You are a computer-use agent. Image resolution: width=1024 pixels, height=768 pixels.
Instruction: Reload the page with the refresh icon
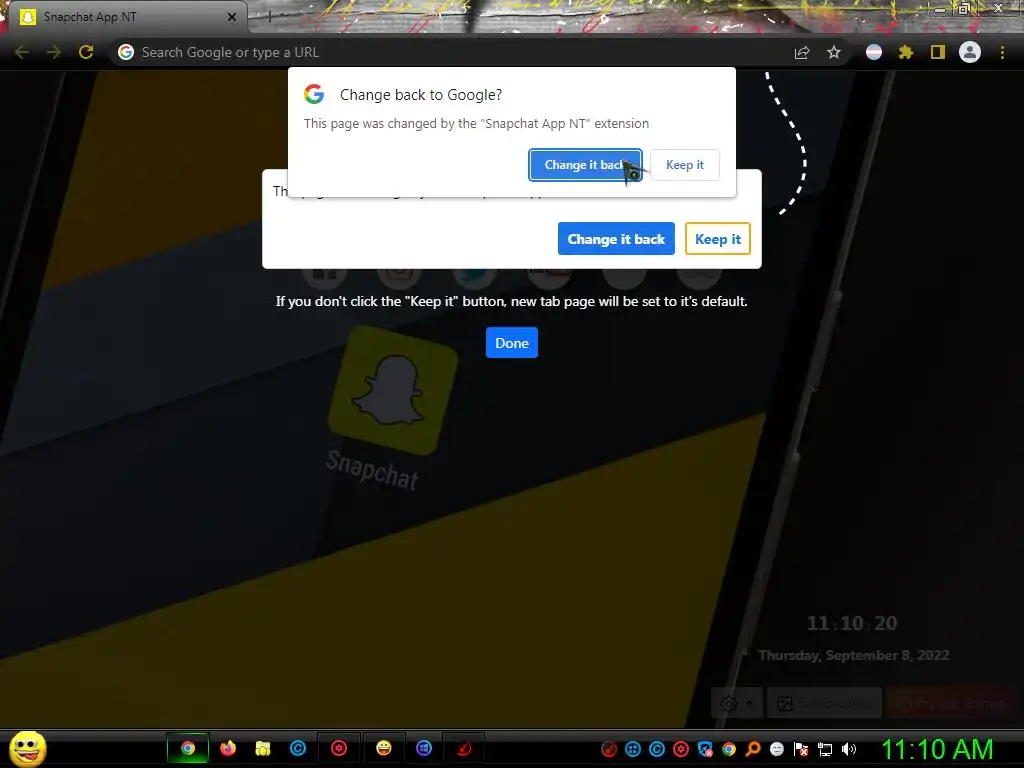[86, 52]
